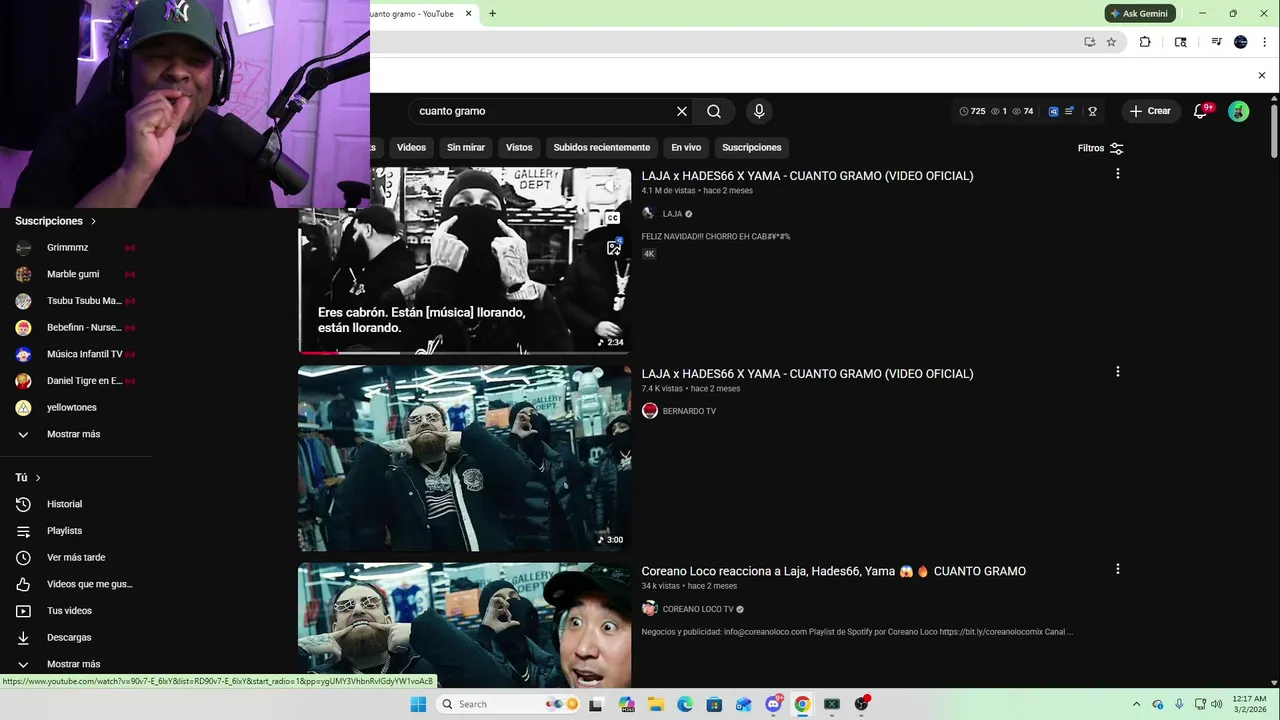Open Tus videos in sidebar
Screen dimensions: 1280x720
point(69,611)
